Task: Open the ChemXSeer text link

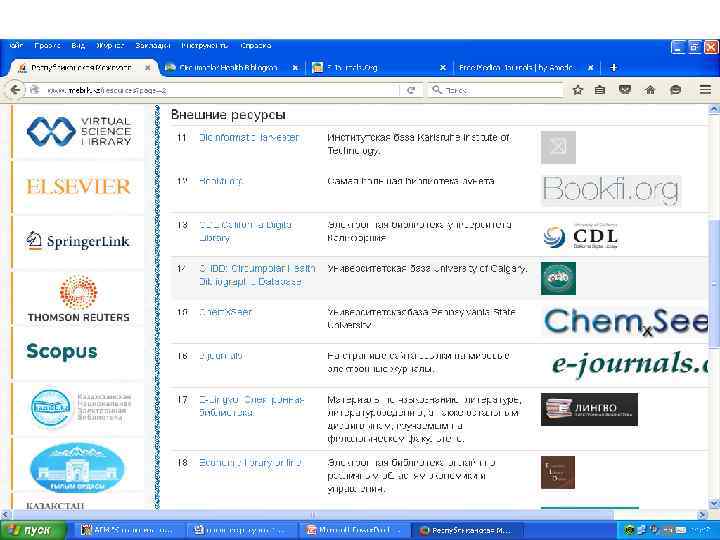Action: point(225,312)
